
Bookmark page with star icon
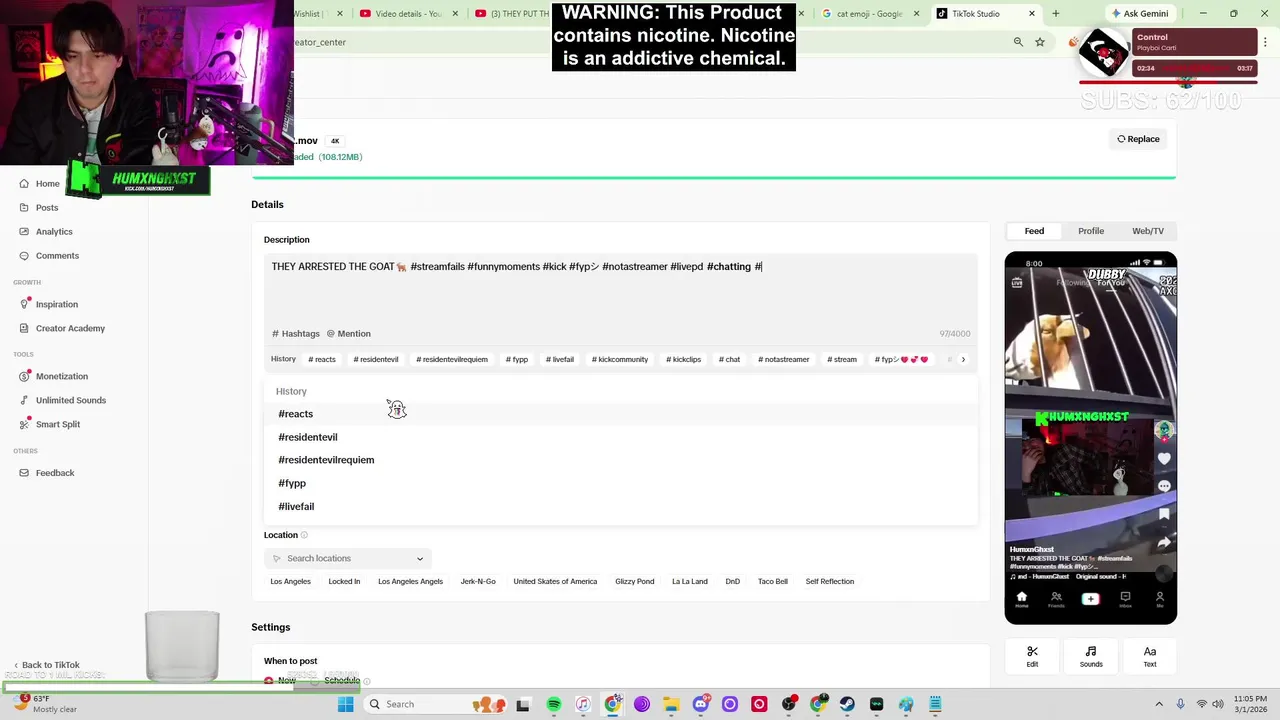(x=1040, y=42)
